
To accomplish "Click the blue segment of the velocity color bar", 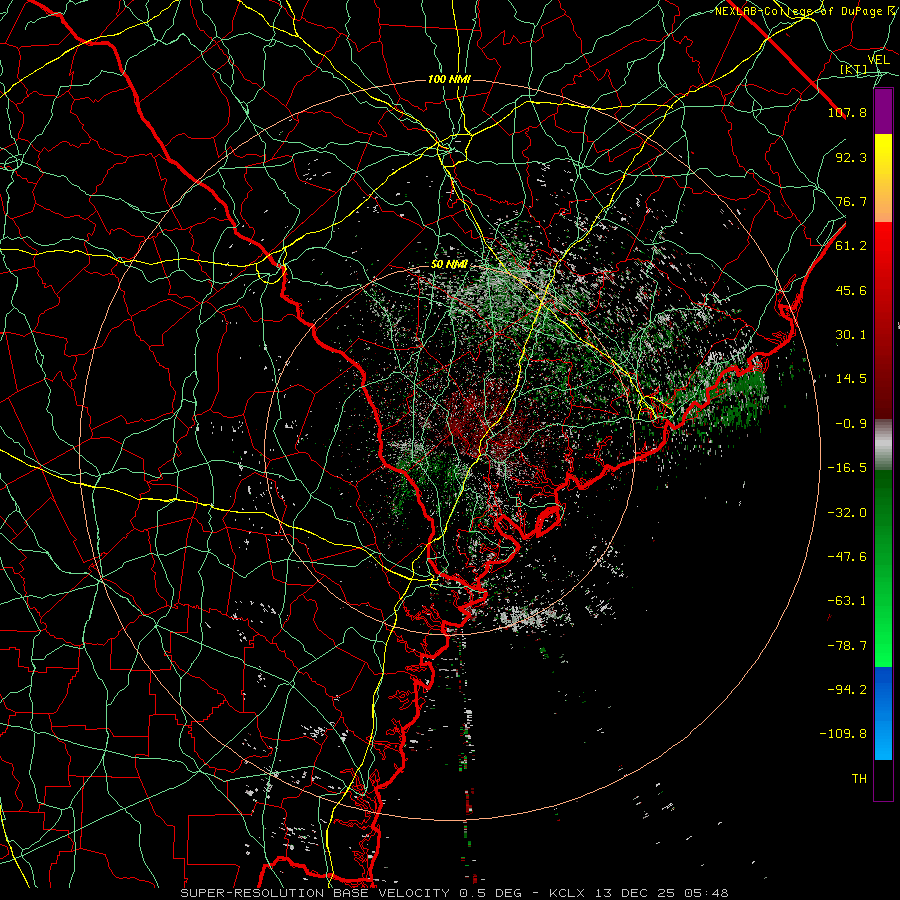I will [x=883, y=713].
